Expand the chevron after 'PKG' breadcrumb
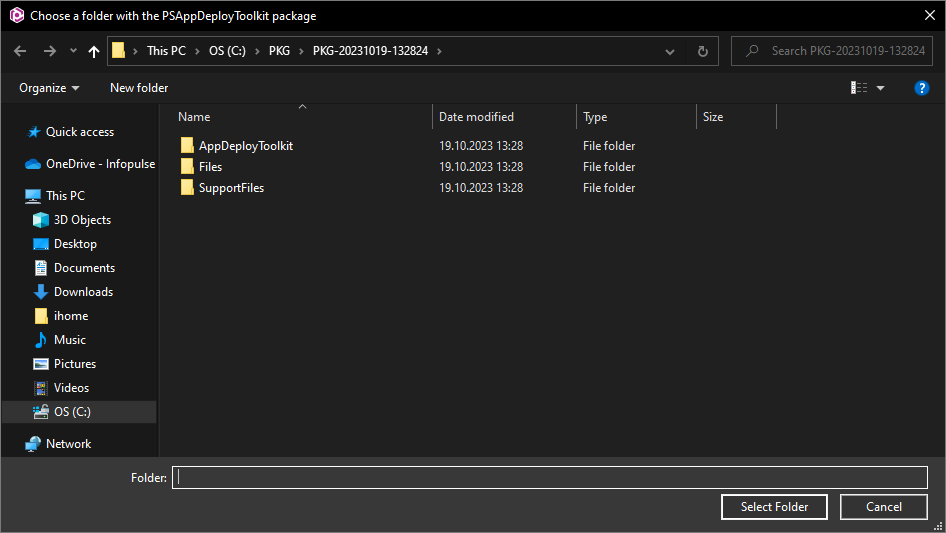 click(x=301, y=51)
